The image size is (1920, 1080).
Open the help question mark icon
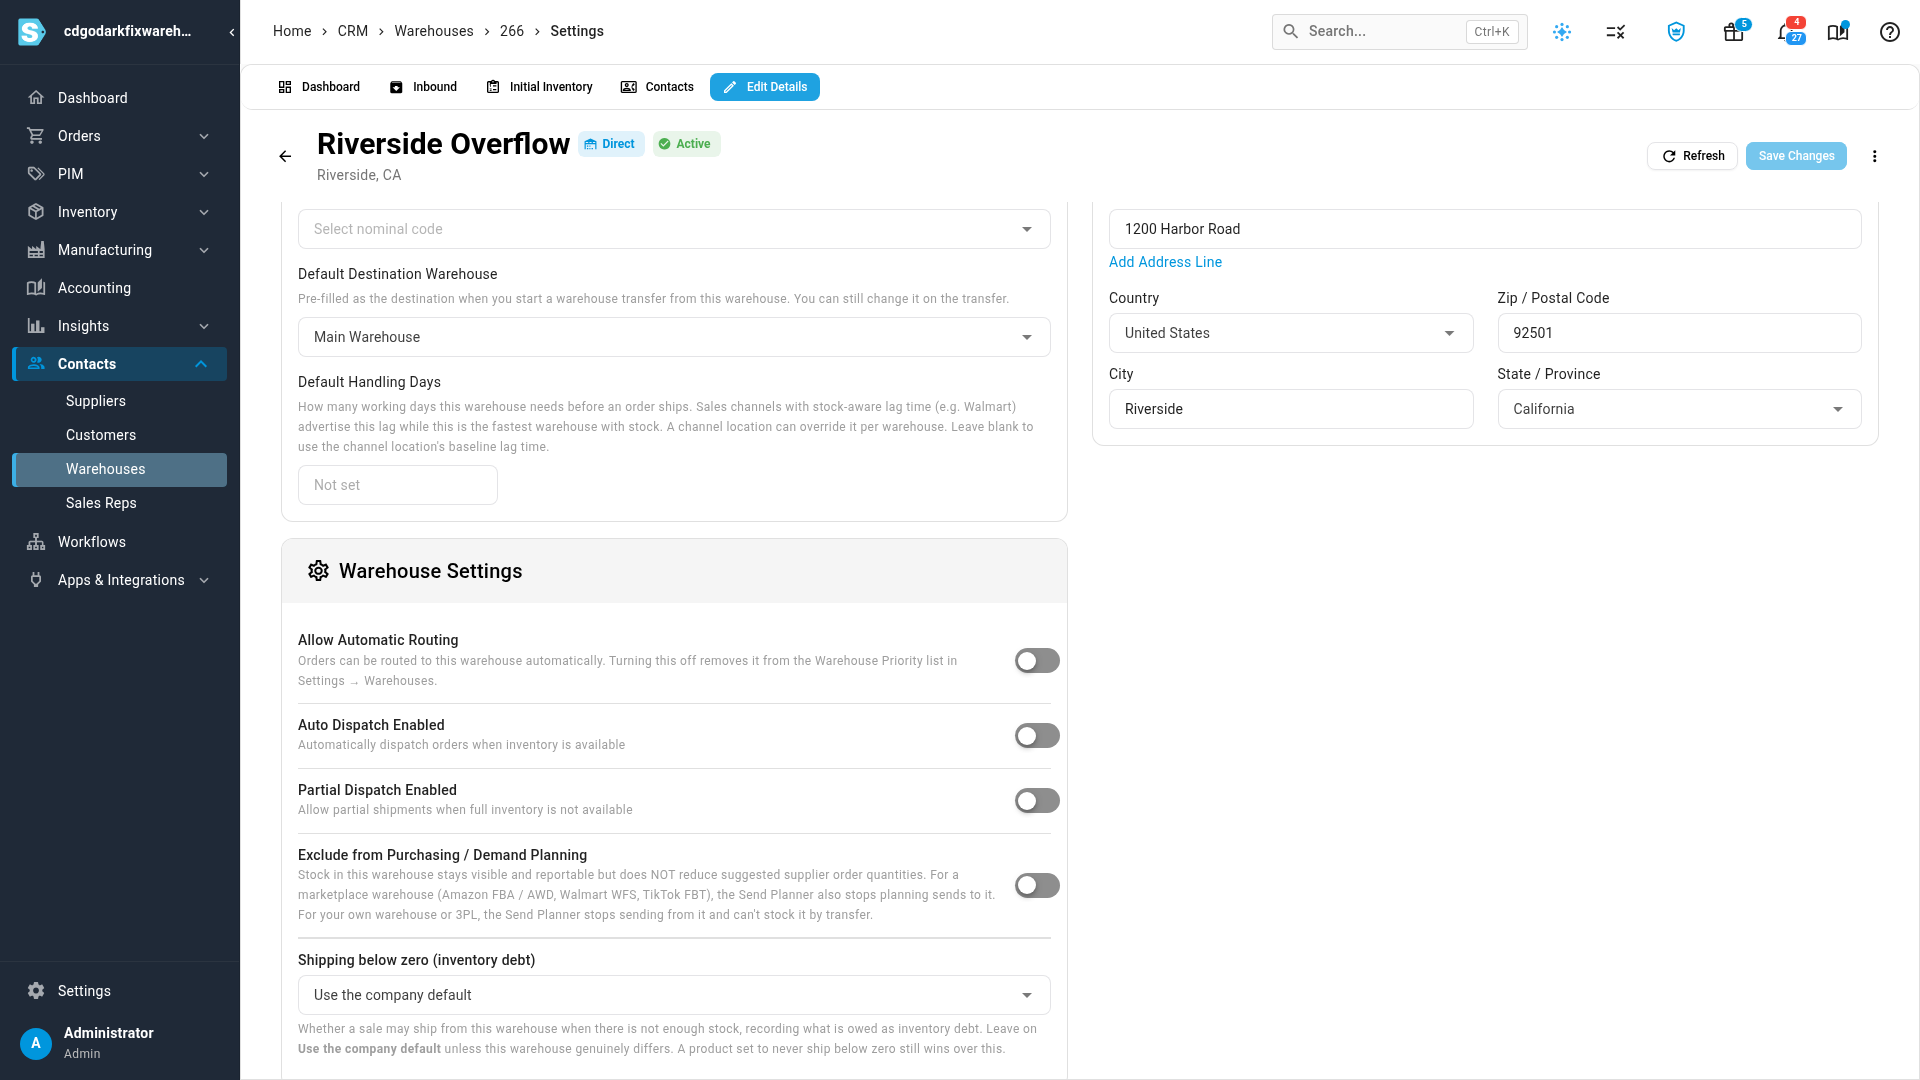coord(1890,32)
